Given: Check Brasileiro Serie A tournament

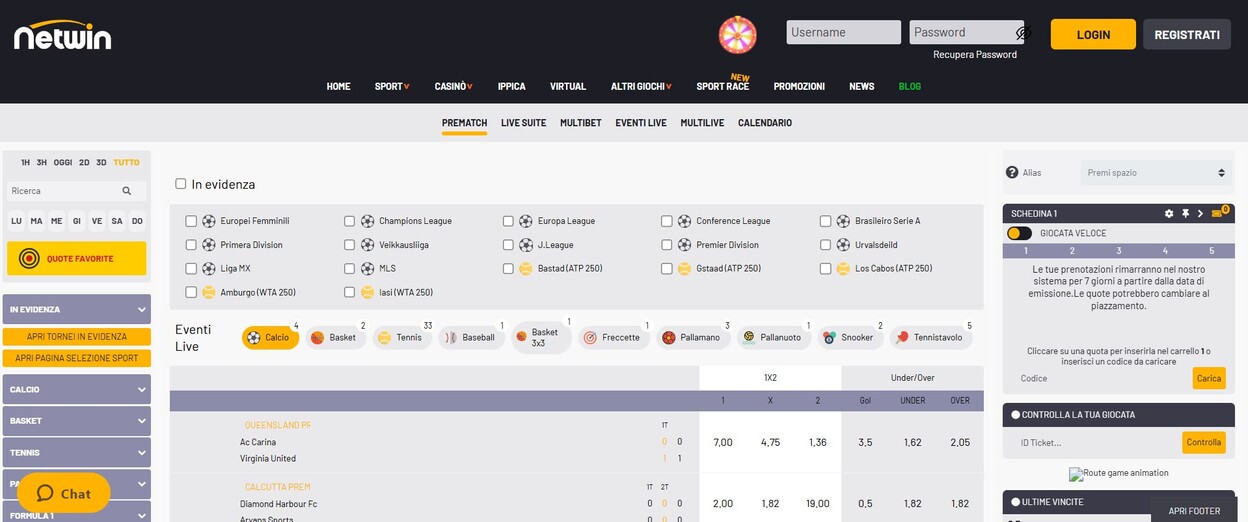Looking at the screenshot, I should click(x=825, y=221).
